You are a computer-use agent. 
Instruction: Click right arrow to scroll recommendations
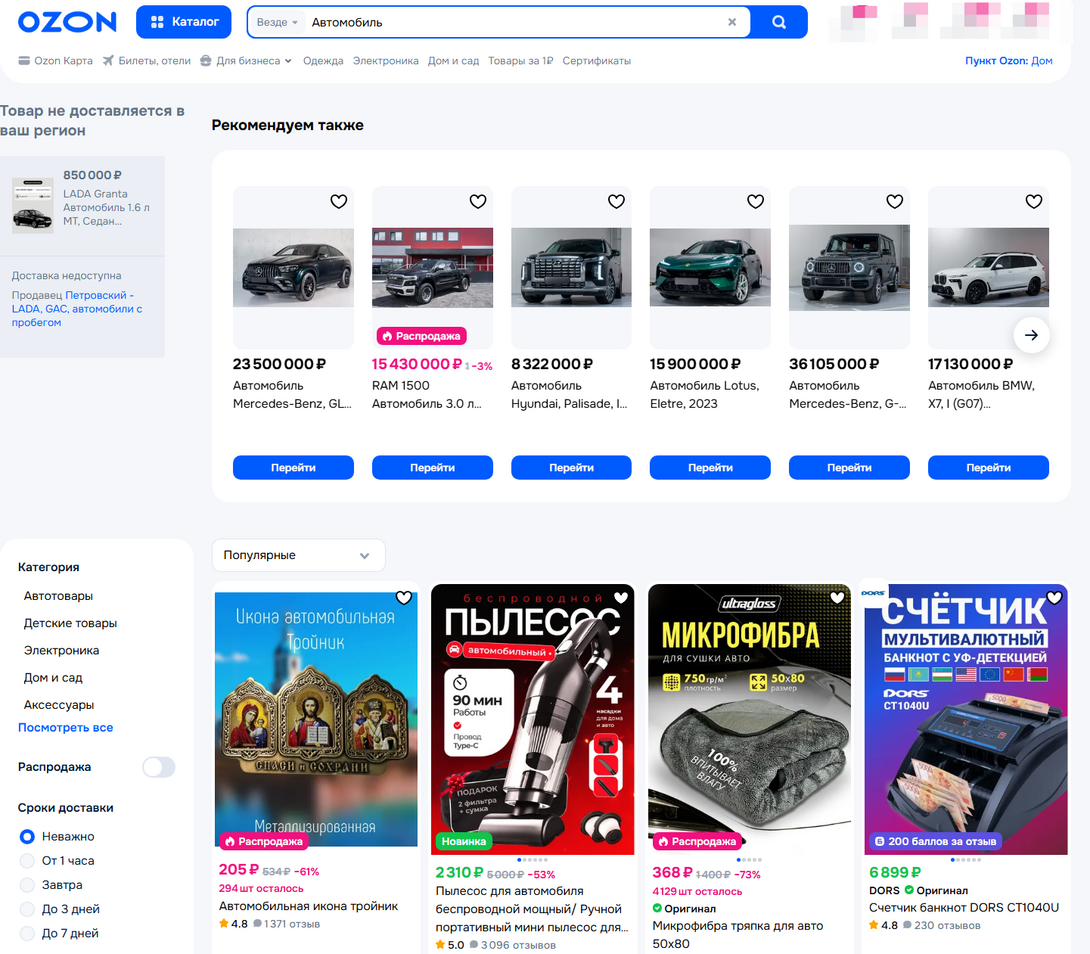pyautogui.click(x=1031, y=335)
